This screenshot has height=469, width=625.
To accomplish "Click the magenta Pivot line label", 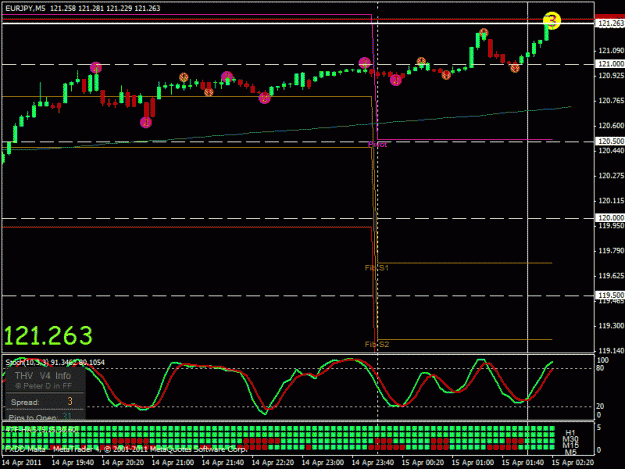I will (x=377, y=144).
